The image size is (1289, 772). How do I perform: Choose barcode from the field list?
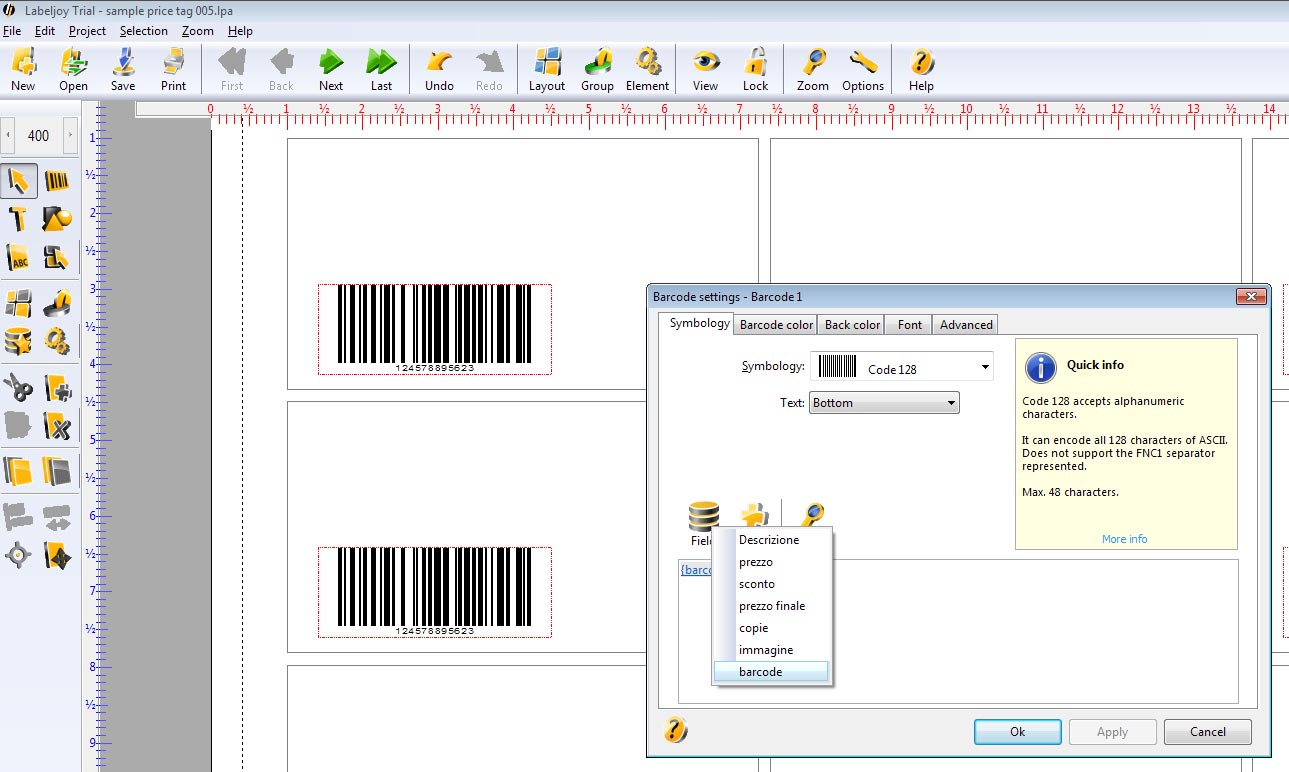pyautogui.click(x=771, y=672)
